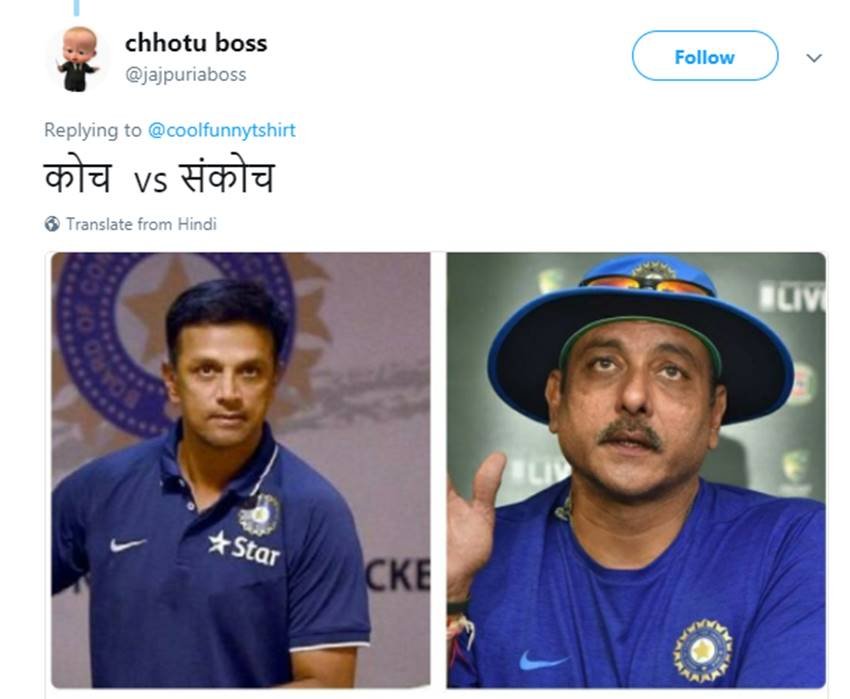This screenshot has height=699, width=850.
Task: Open the tweet options chevron menu
Action: point(814,58)
